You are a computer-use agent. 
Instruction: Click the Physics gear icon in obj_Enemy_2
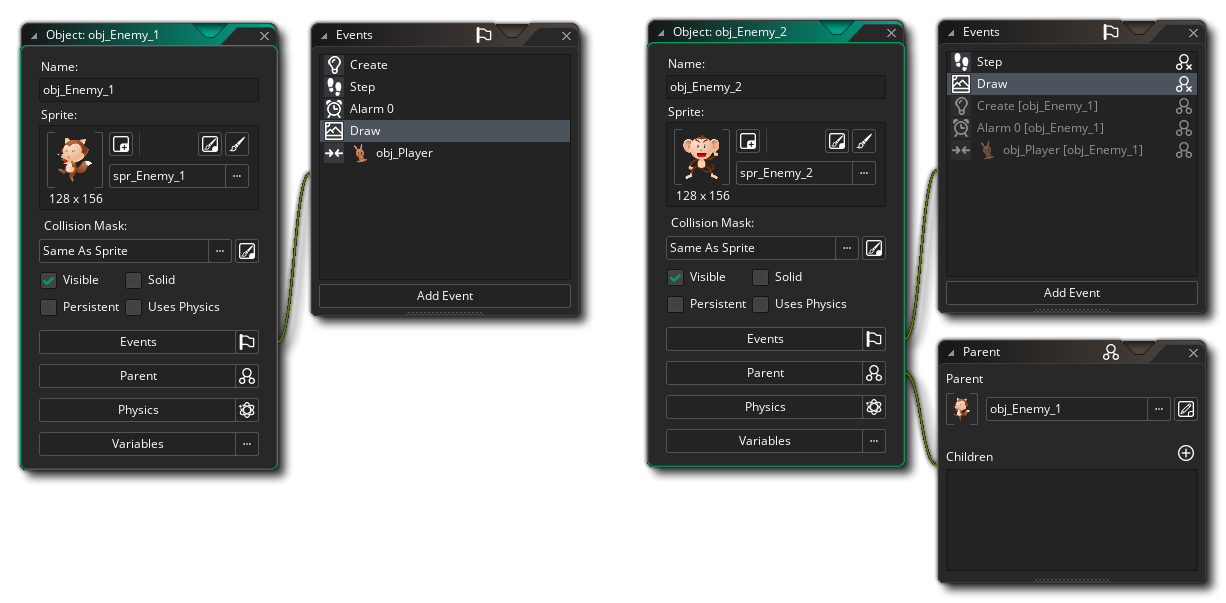point(874,407)
